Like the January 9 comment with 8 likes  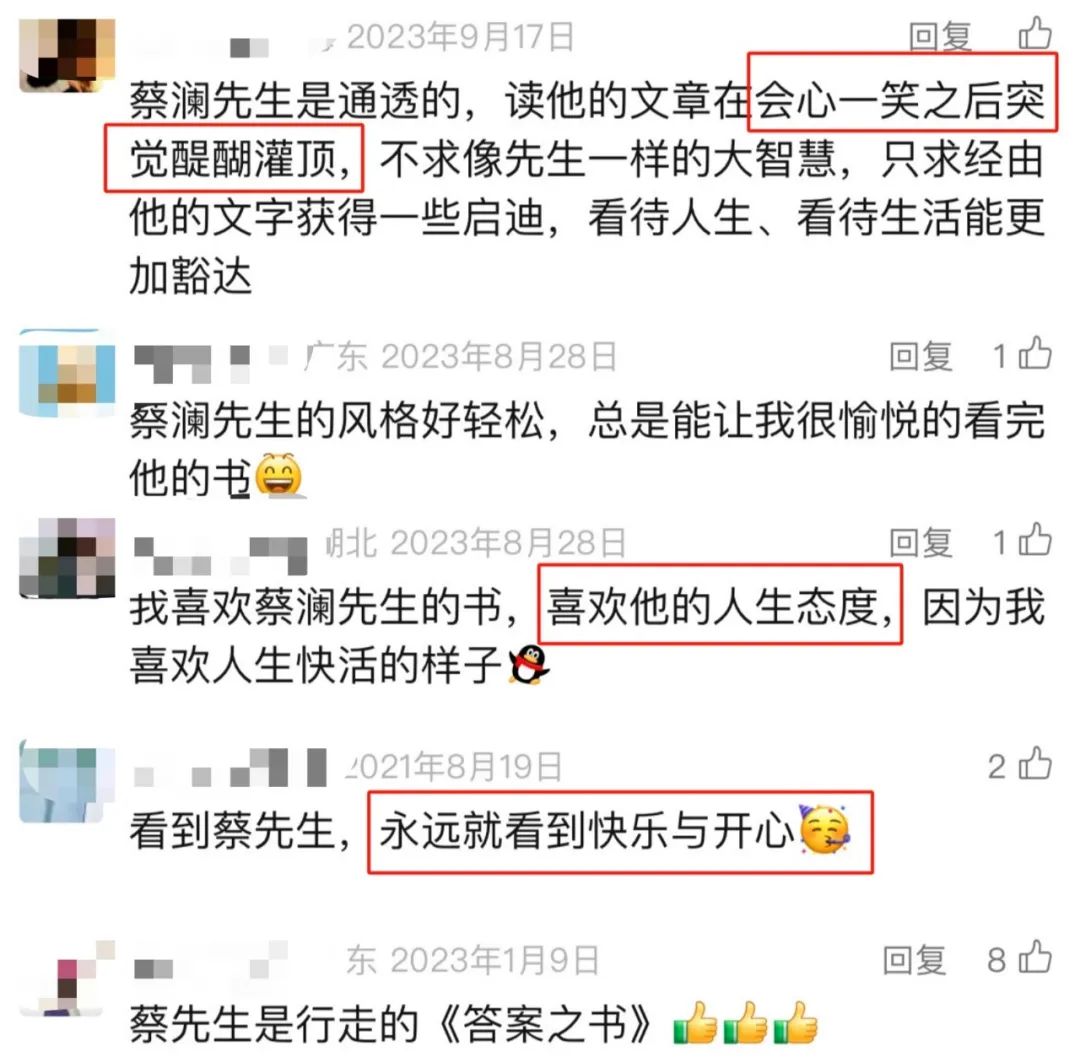pyautogui.click(x=1035, y=959)
